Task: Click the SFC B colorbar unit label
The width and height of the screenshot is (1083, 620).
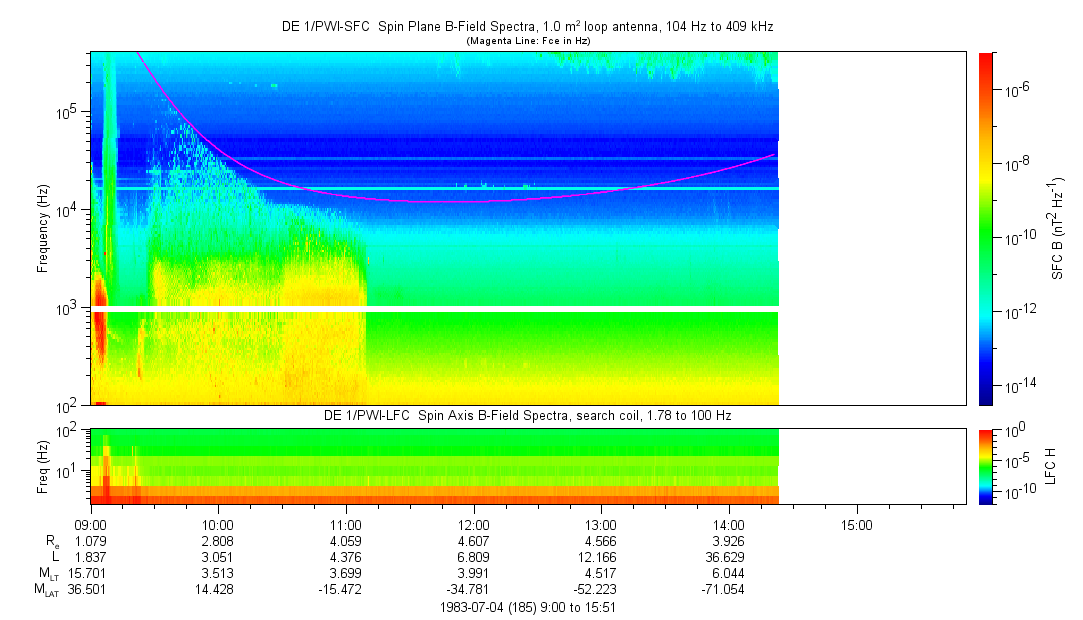Action: click(x=1057, y=228)
